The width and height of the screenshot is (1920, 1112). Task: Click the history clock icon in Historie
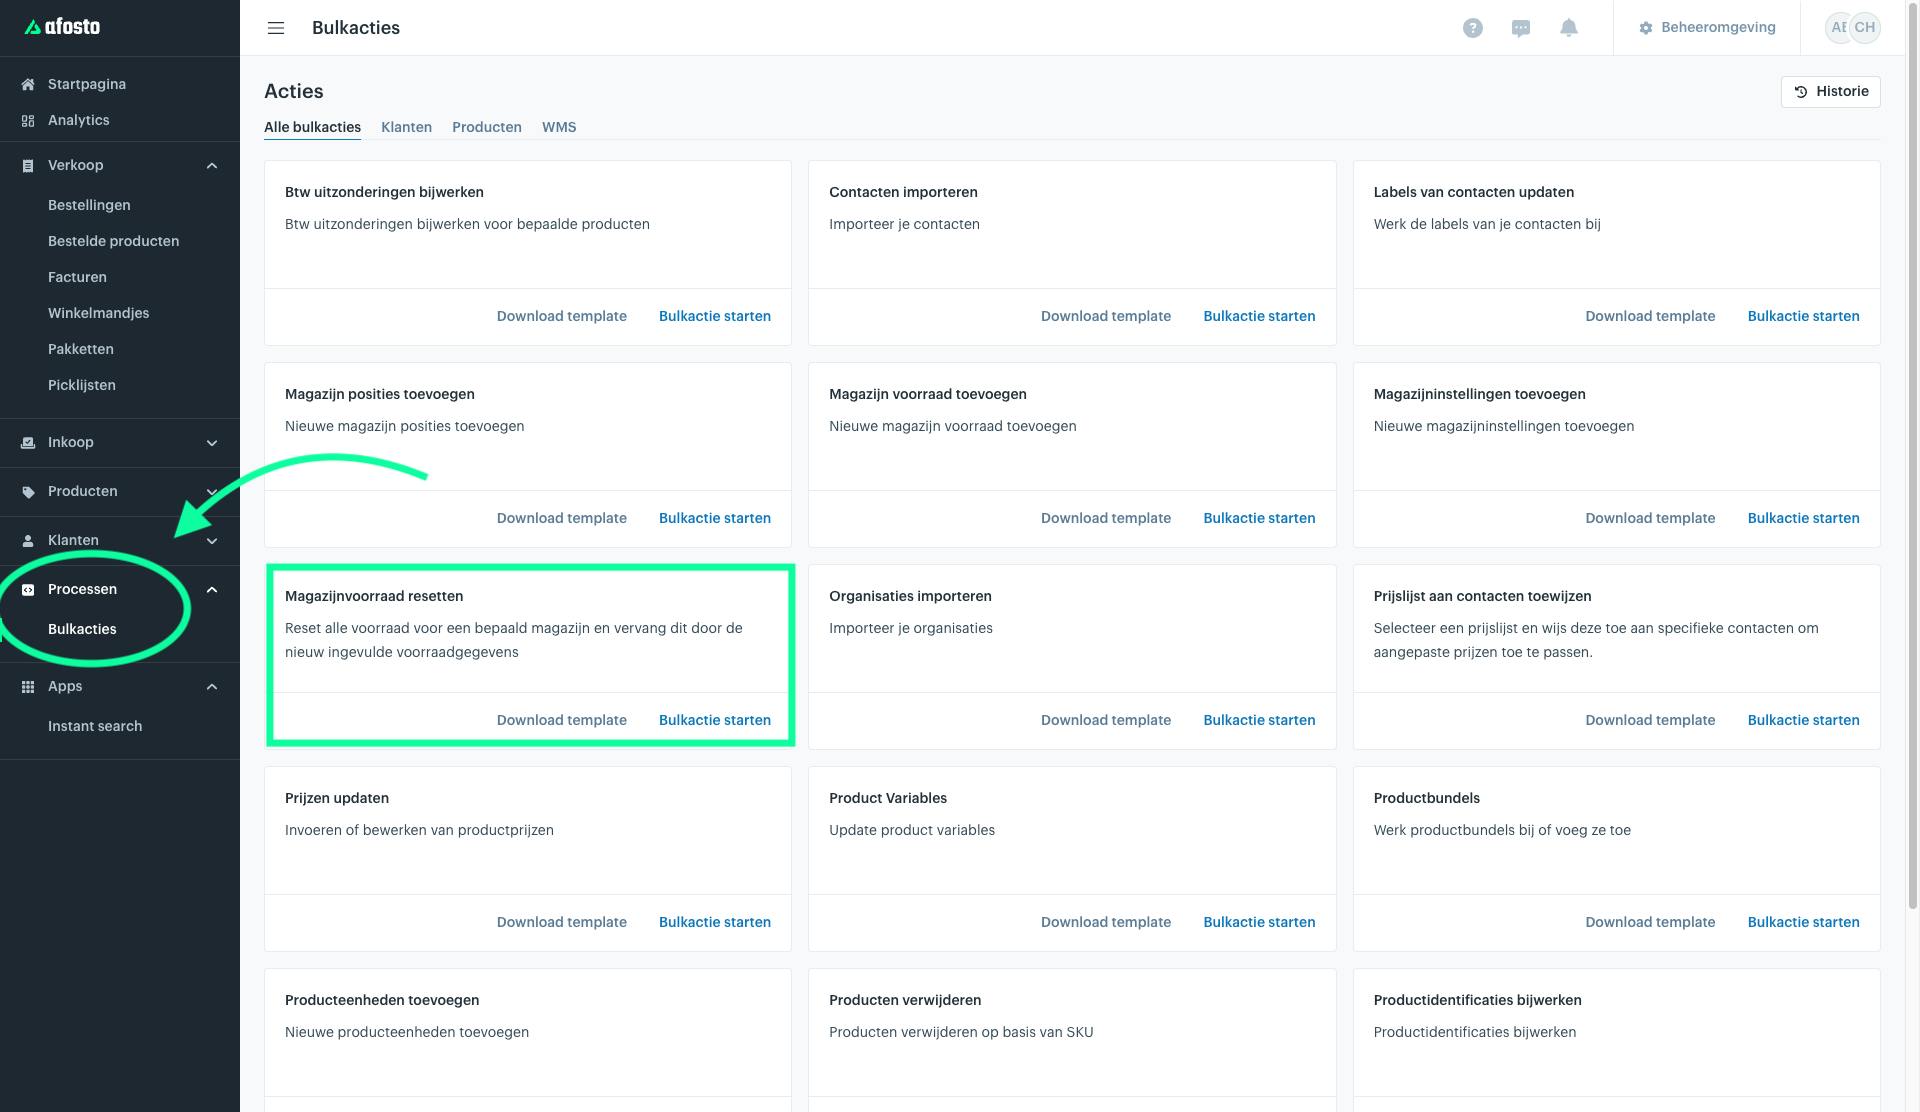point(1801,91)
